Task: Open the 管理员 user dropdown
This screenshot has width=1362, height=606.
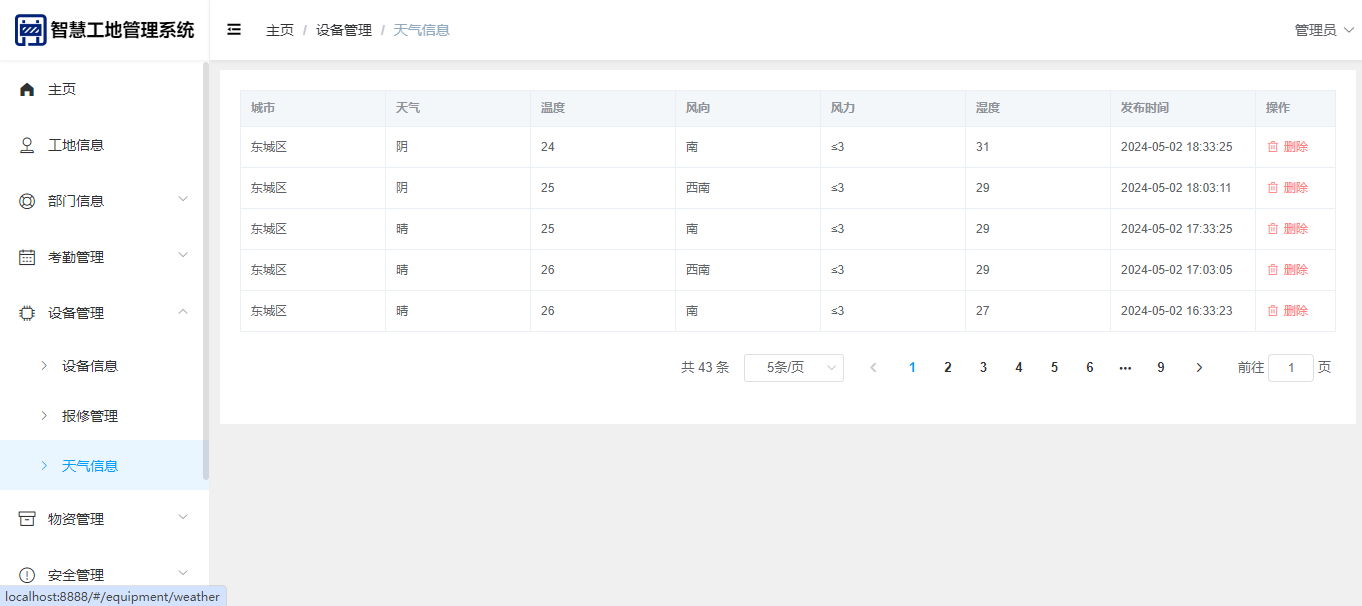Action: (1323, 30)
